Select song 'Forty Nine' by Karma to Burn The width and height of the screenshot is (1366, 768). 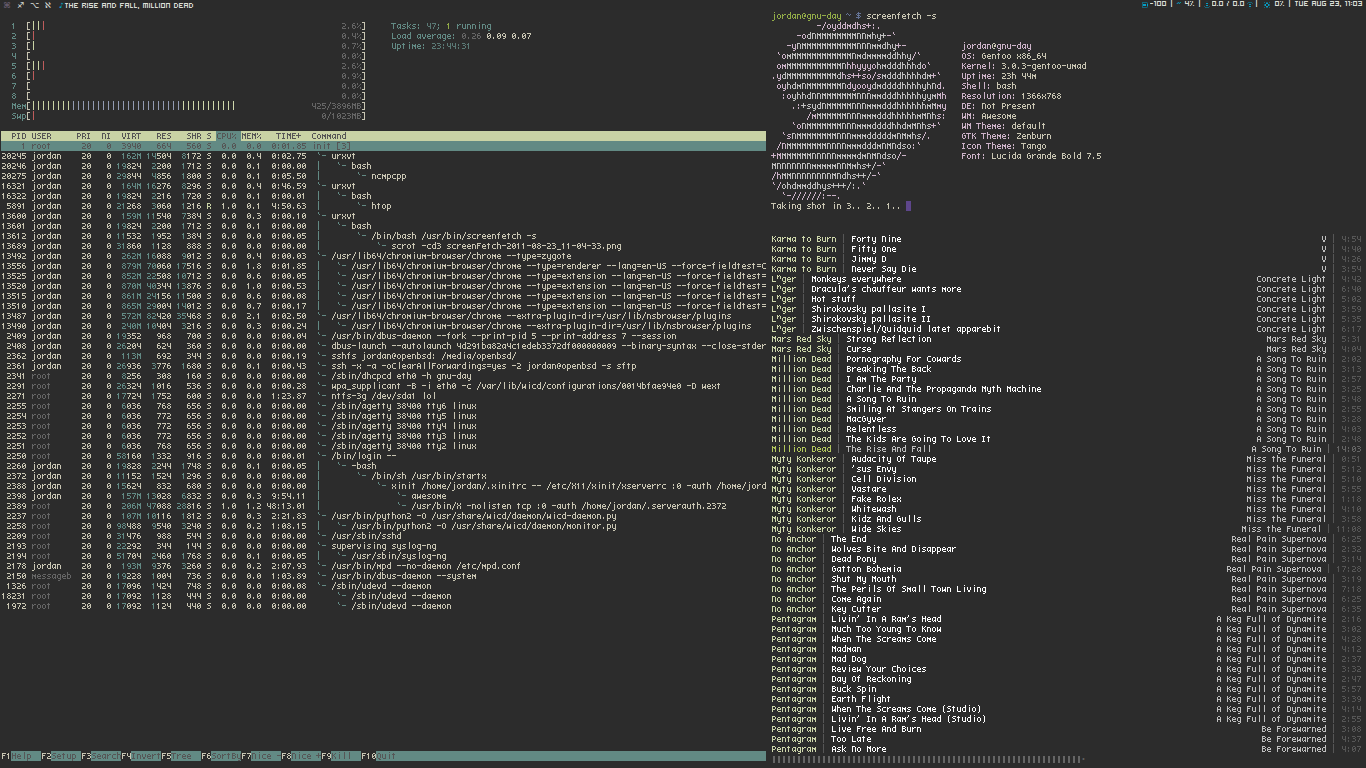point(1067,239)
